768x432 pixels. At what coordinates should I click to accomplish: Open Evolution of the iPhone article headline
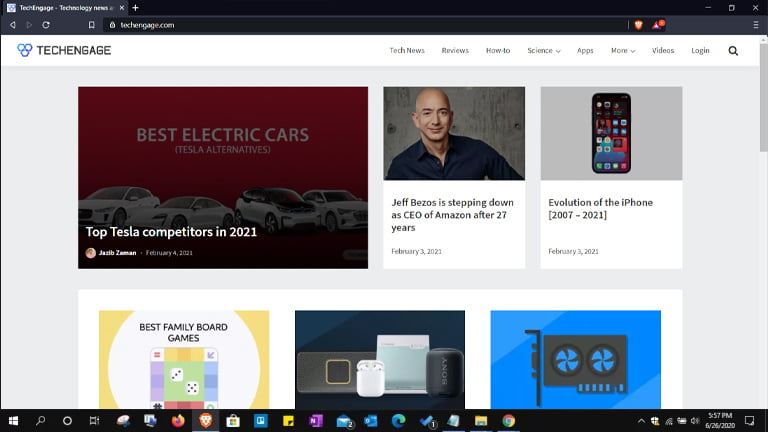[x=600, y=209]
